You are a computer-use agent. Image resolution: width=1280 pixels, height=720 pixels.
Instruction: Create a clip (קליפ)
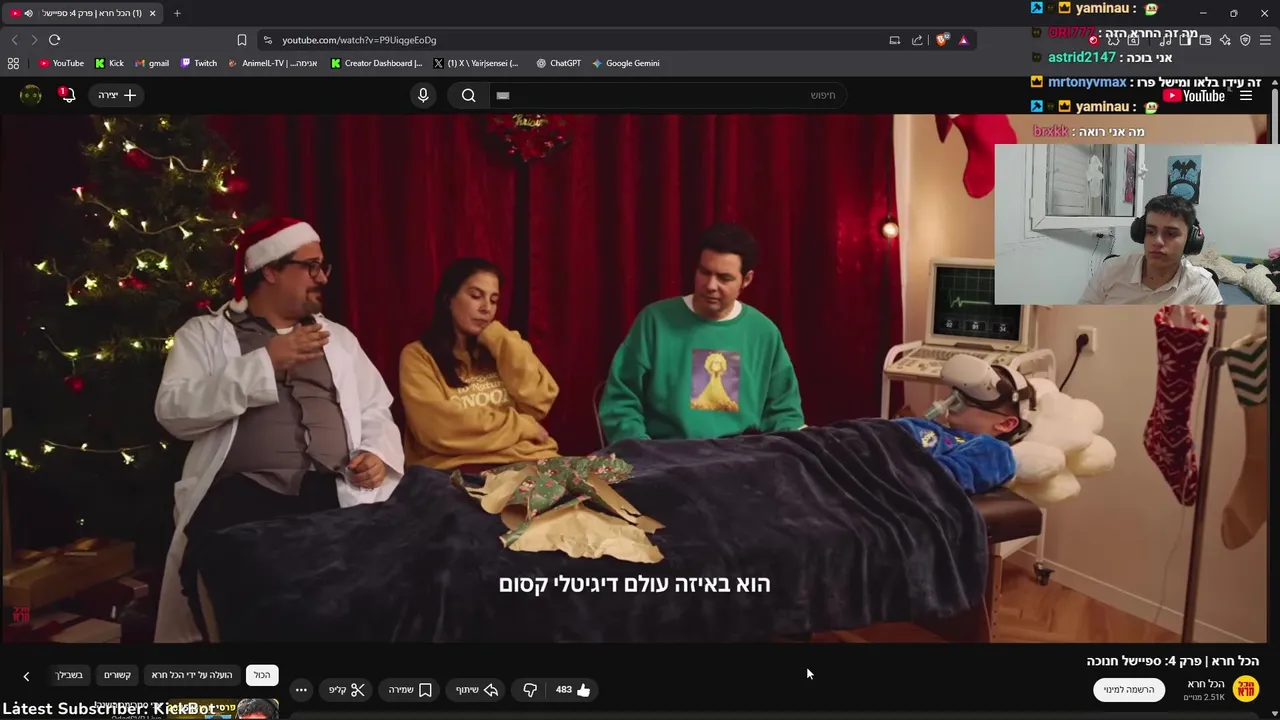[347, 690]
